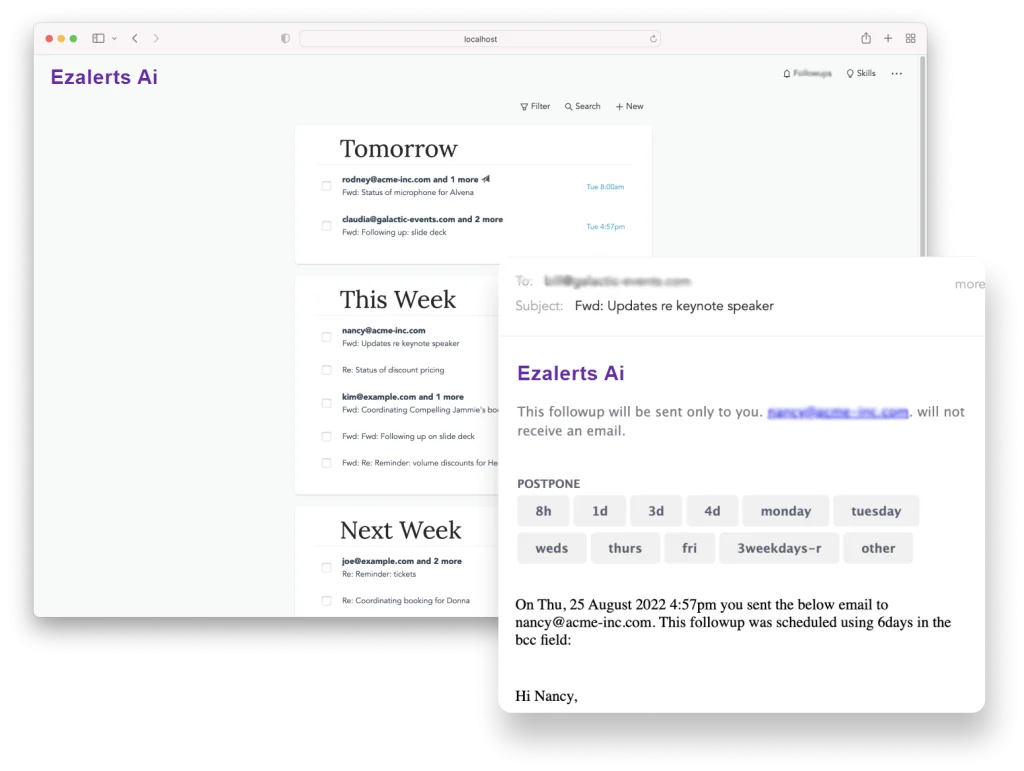Click the paper plane icon beside rodney@acme-inc.com
The height and width of the screenshot is (771, 1024).
486,179
